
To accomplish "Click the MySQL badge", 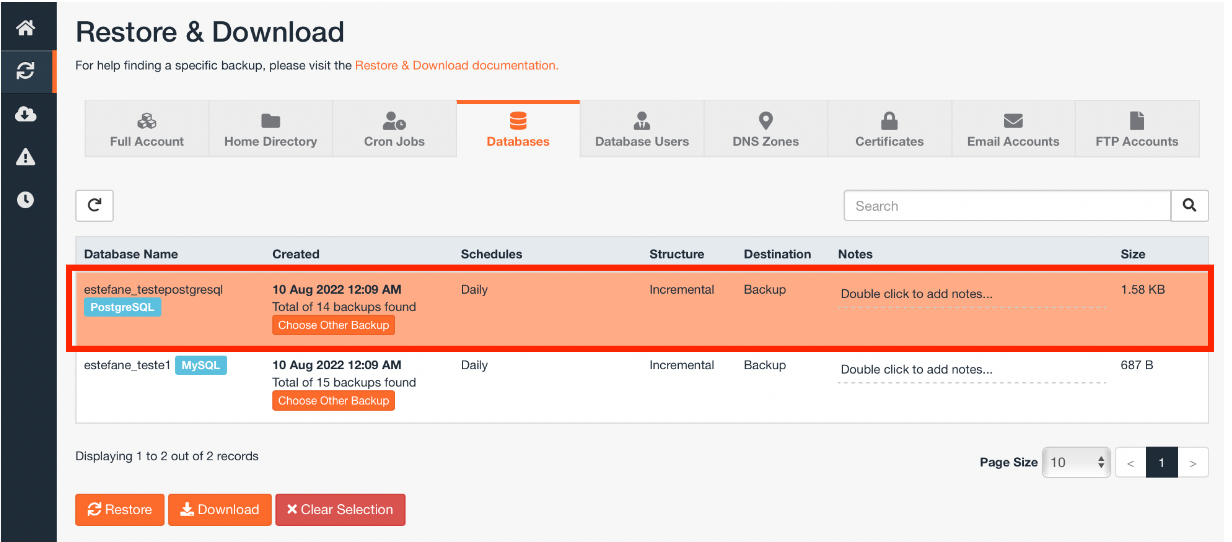I will 201,365.
